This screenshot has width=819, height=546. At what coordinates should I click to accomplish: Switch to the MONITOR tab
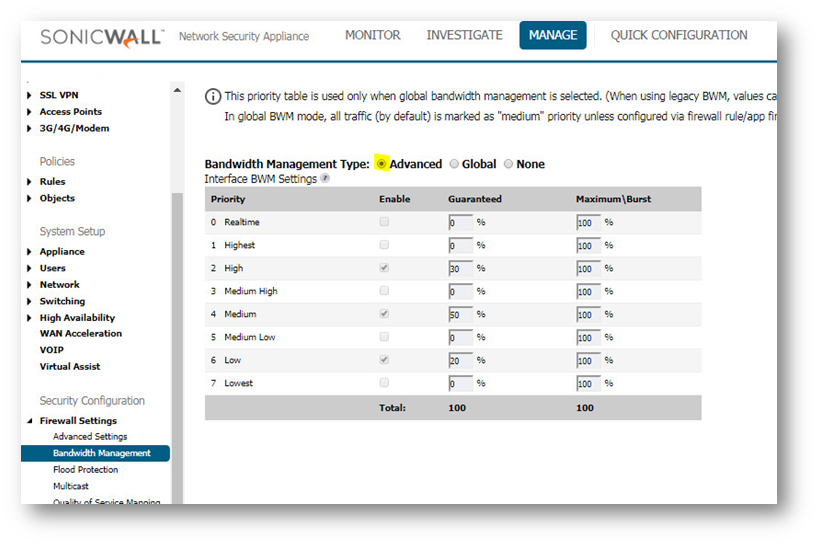(x=372, y=35)
